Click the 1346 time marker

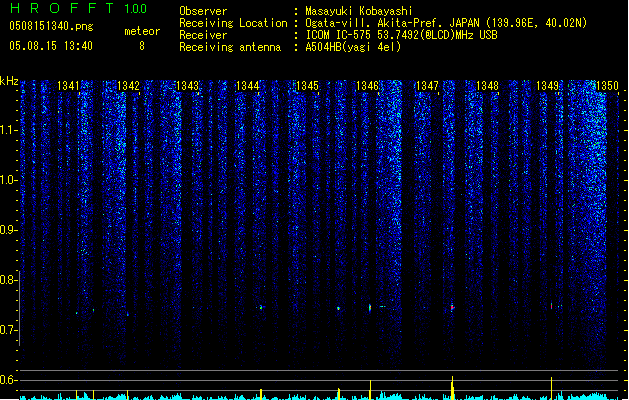pos(367,86)
